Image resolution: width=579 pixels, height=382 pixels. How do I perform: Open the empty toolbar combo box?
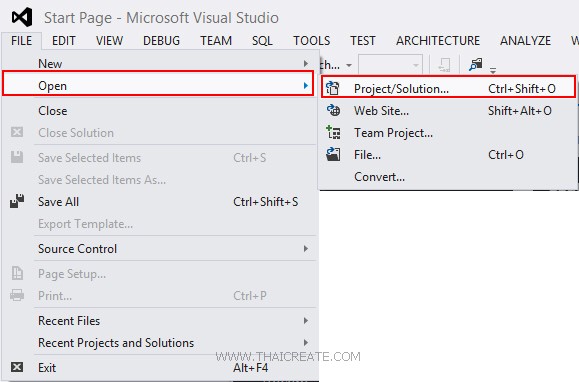(x=390, y=65)
